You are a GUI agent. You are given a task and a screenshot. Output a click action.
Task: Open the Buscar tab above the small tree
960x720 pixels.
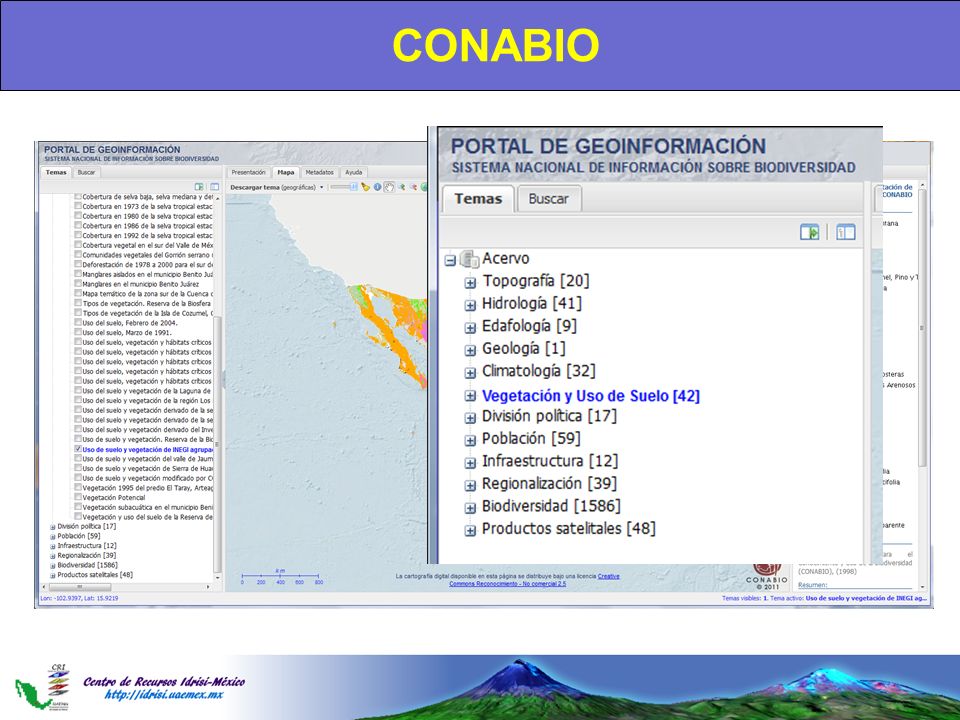coord(86,173)
